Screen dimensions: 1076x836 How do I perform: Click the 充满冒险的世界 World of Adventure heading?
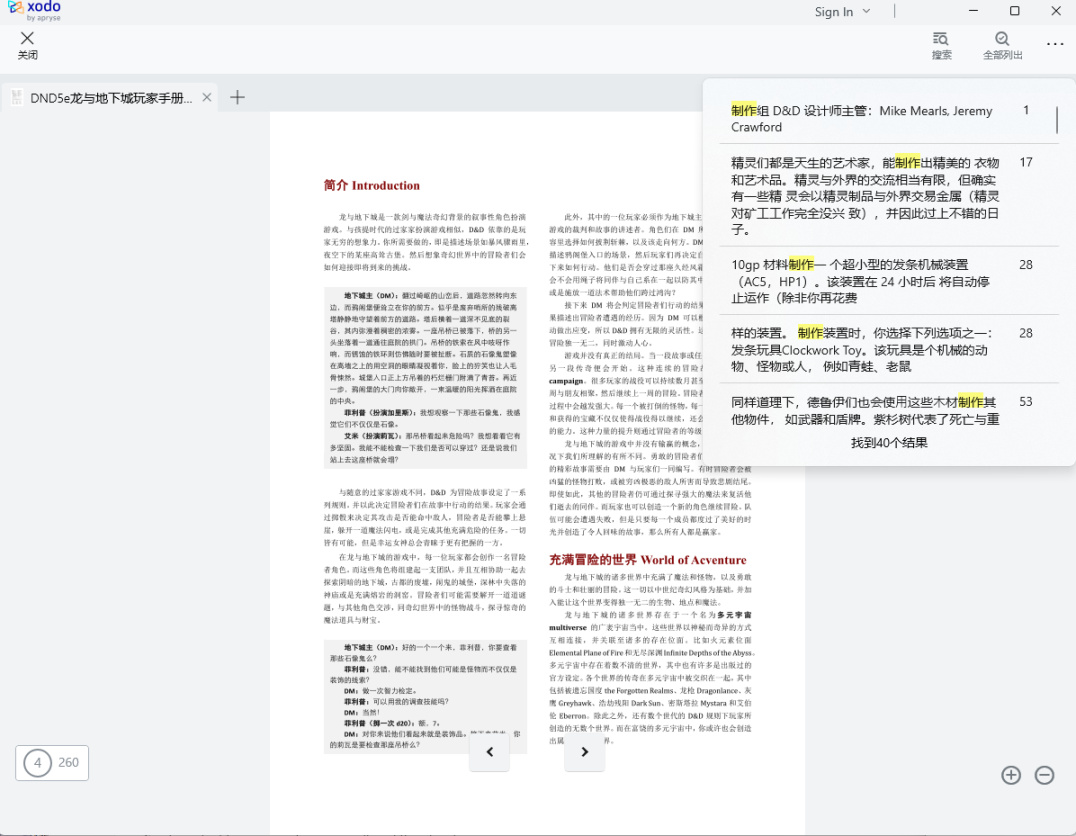pos(647,560)
